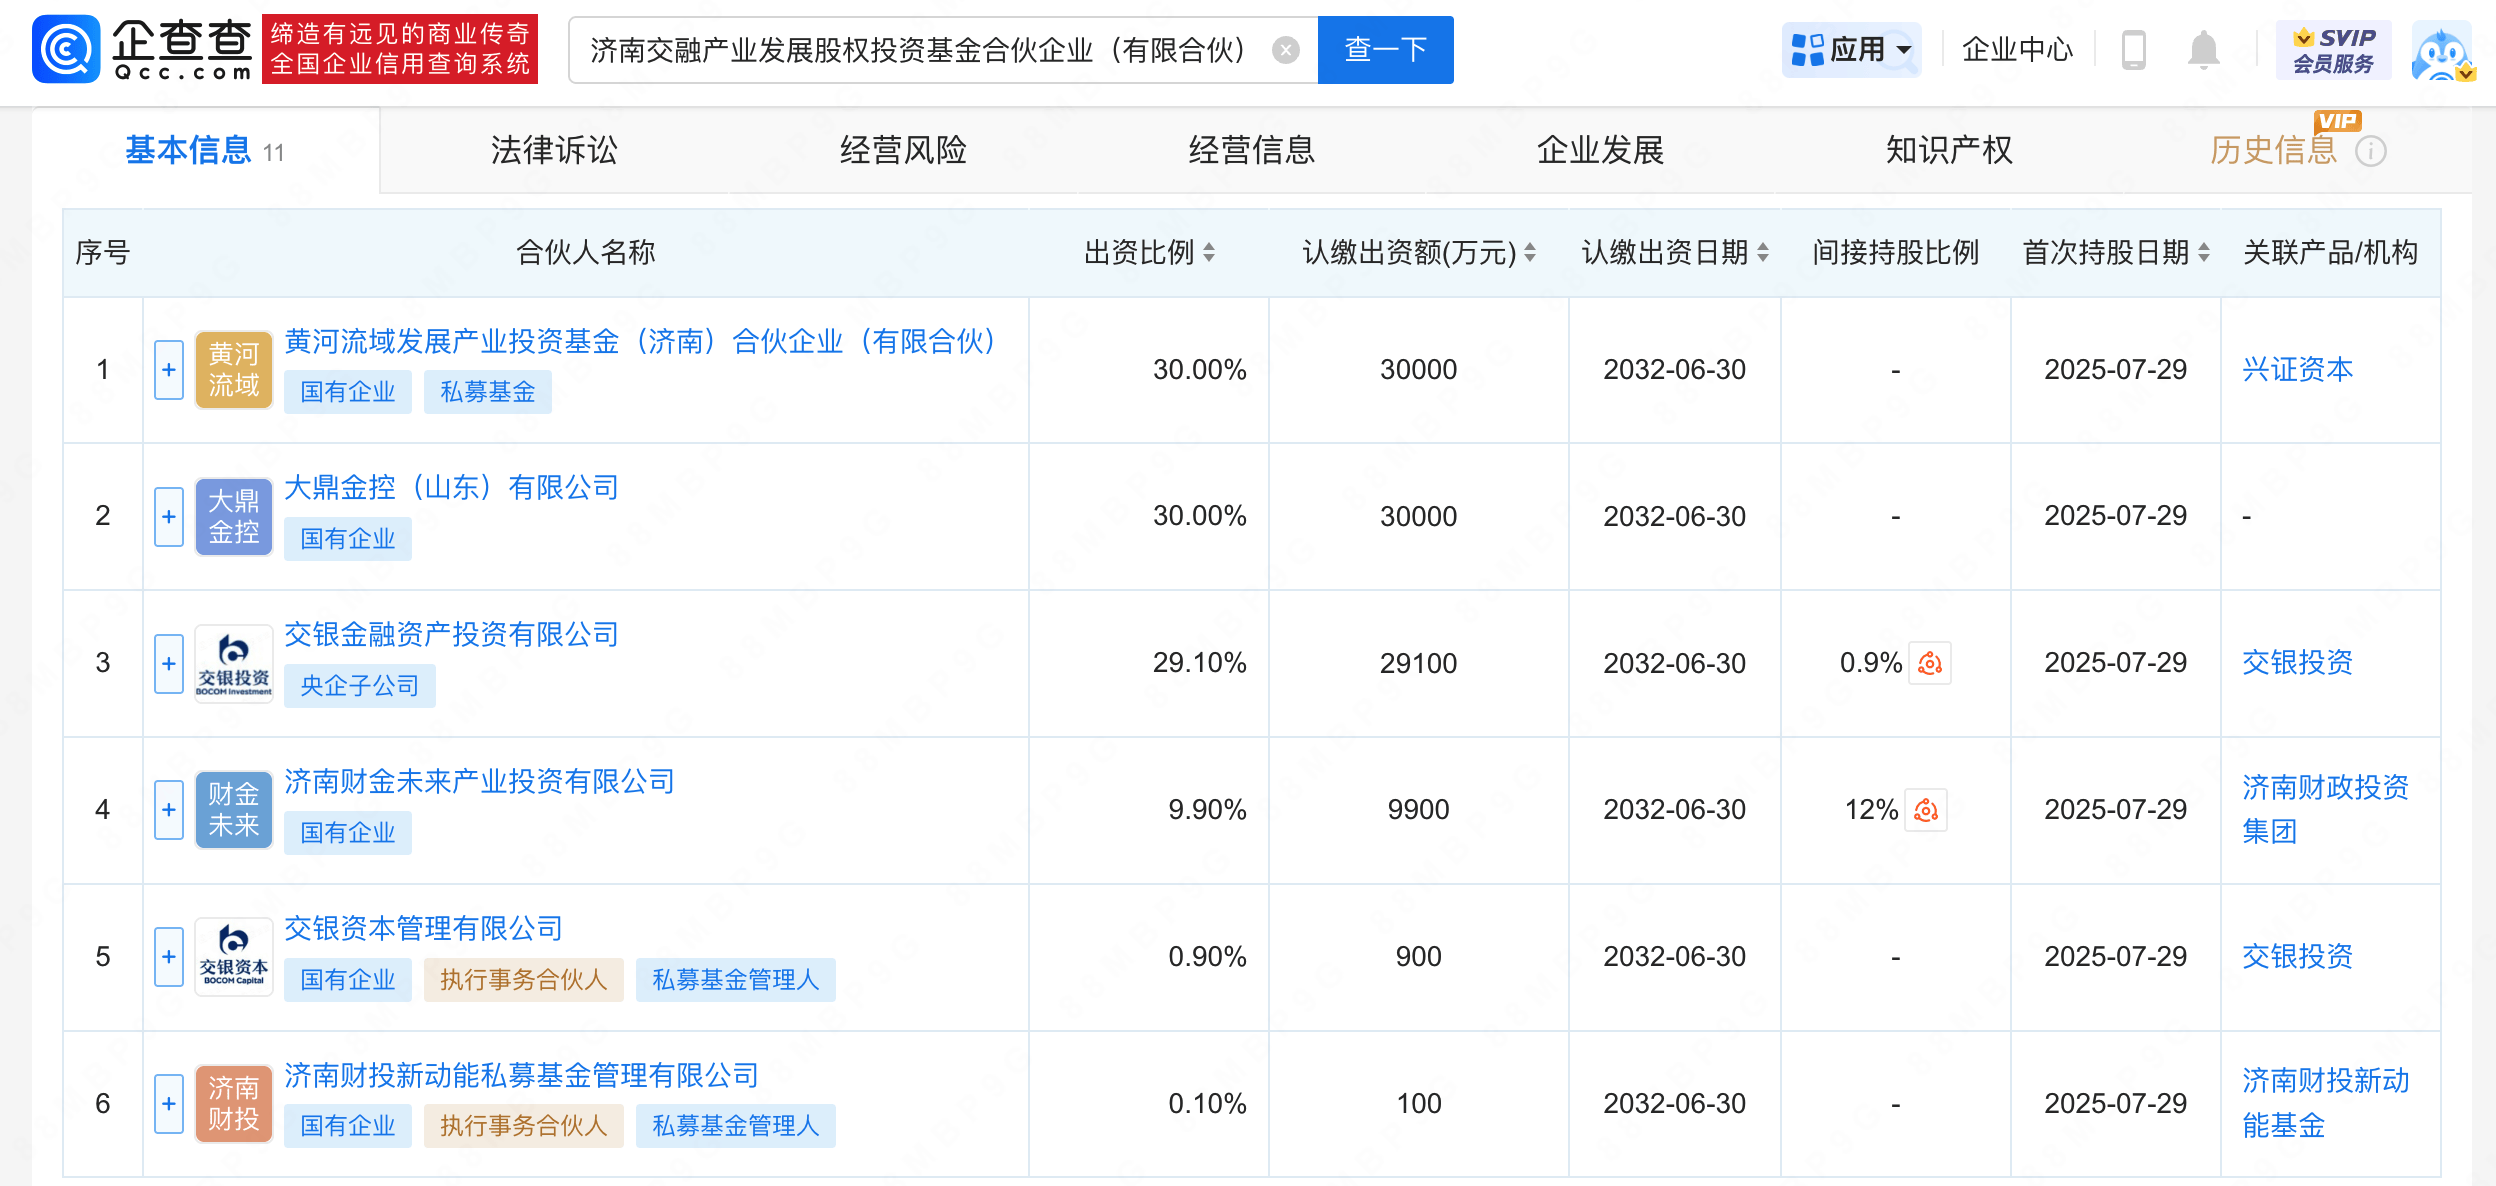
Task: Switch to 知识产权 tab
Action: tap(1949, 150)
